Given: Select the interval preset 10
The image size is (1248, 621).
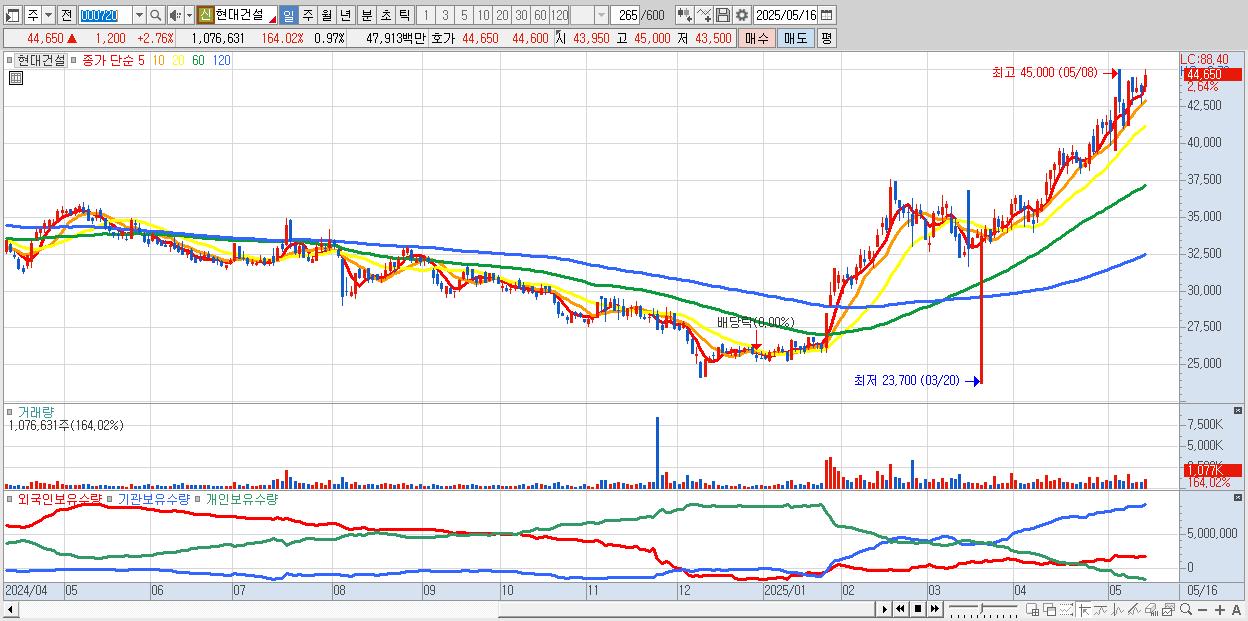Looking at the screenshot, I should tap(483, 15).
